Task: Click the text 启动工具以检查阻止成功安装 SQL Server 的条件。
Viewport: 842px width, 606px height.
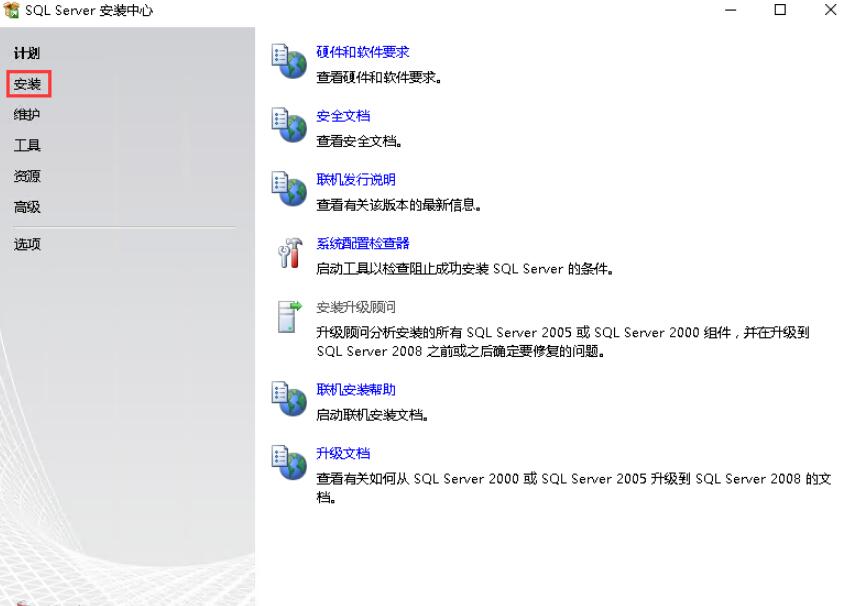Action: click(465, 268)
